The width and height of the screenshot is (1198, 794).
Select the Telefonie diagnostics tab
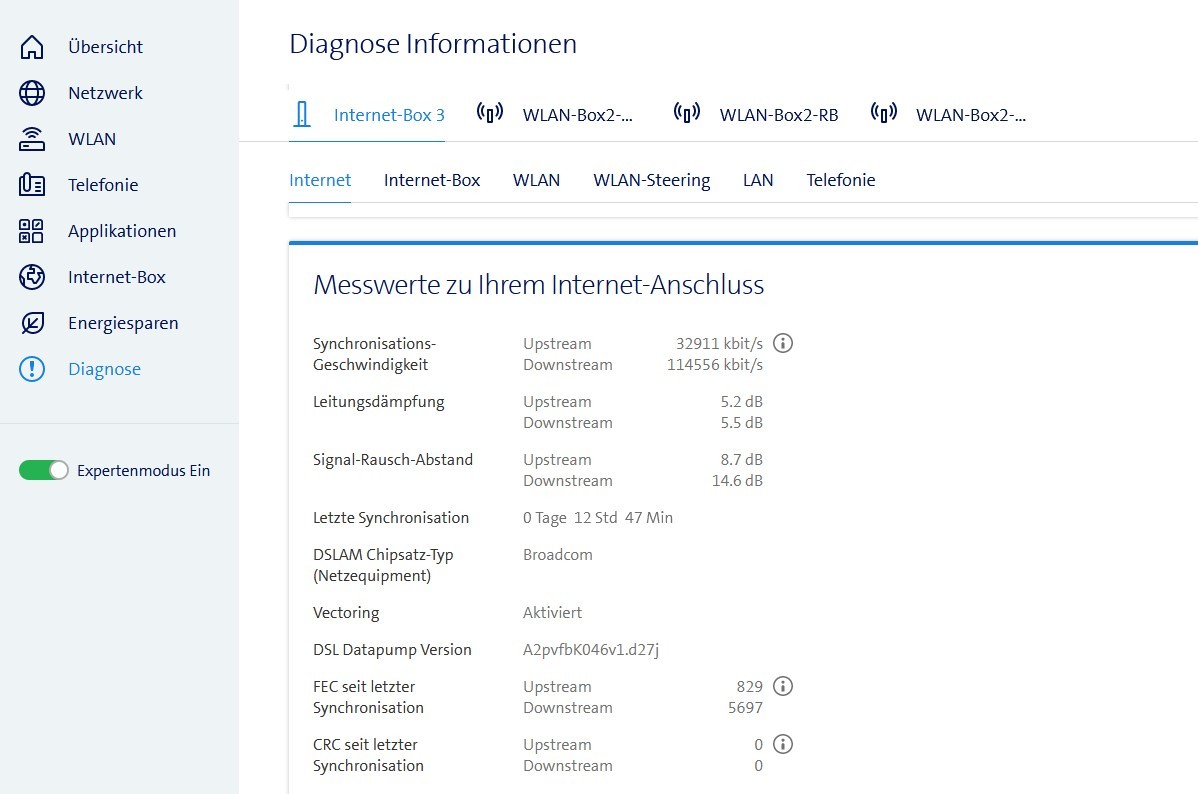click(840, 180)
